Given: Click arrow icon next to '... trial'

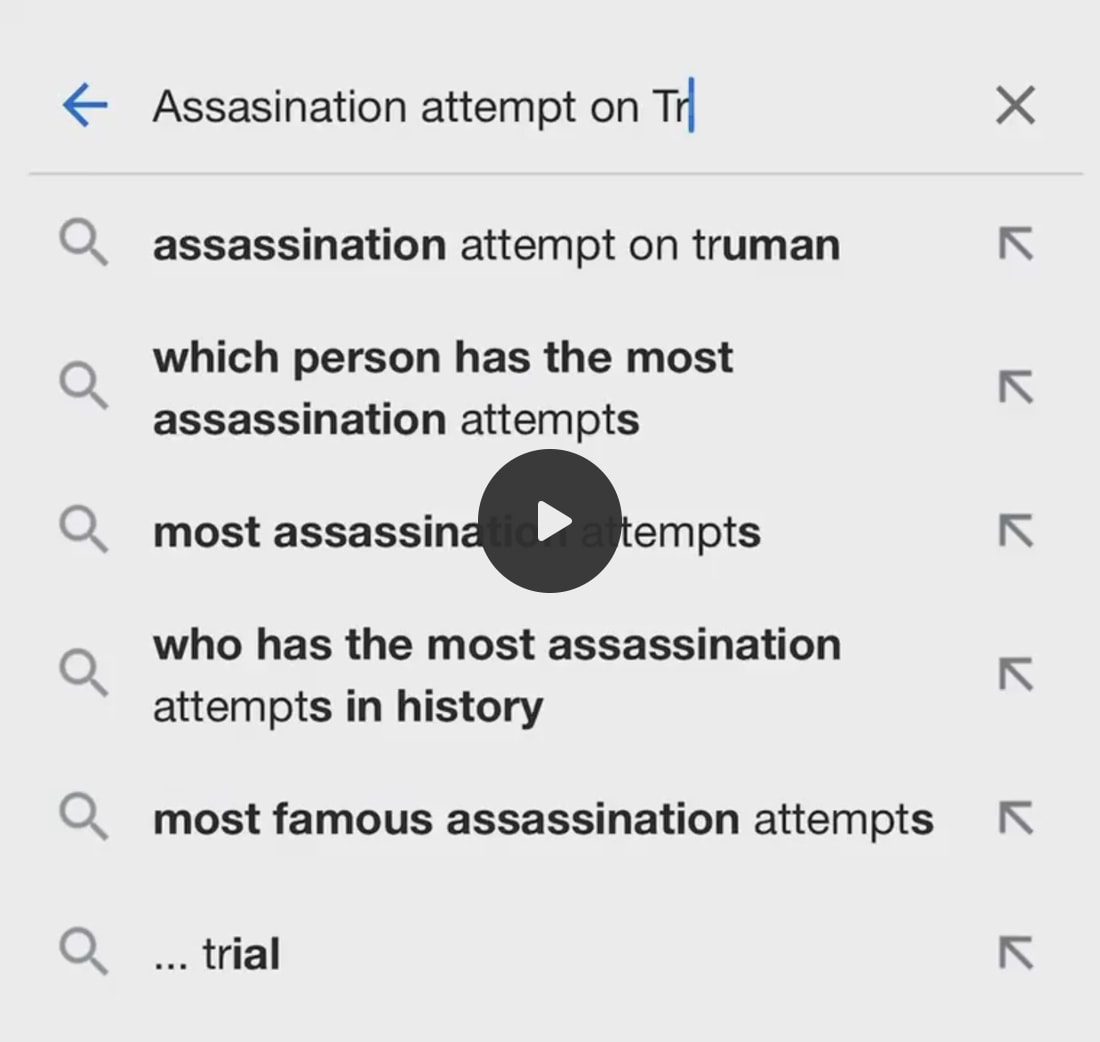Looking at the screenshot, I should click(x=1015, y=953).
